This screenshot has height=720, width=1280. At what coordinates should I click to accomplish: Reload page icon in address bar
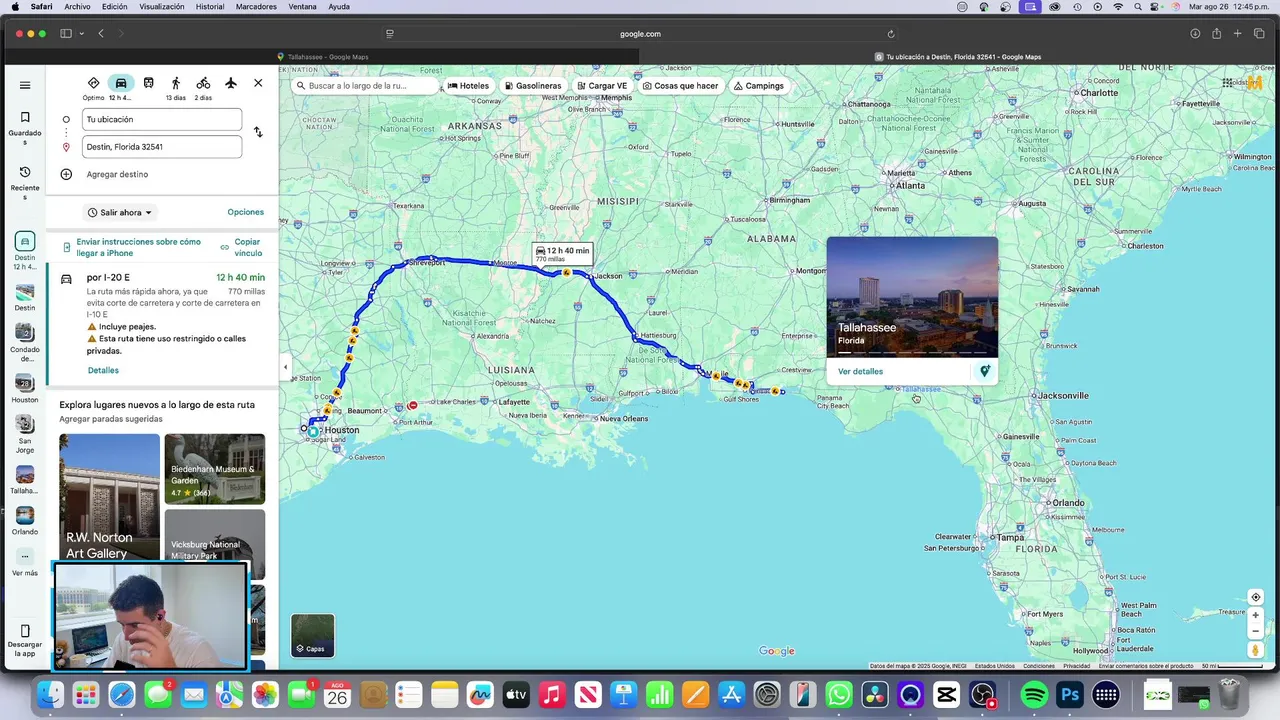point(891,34)
